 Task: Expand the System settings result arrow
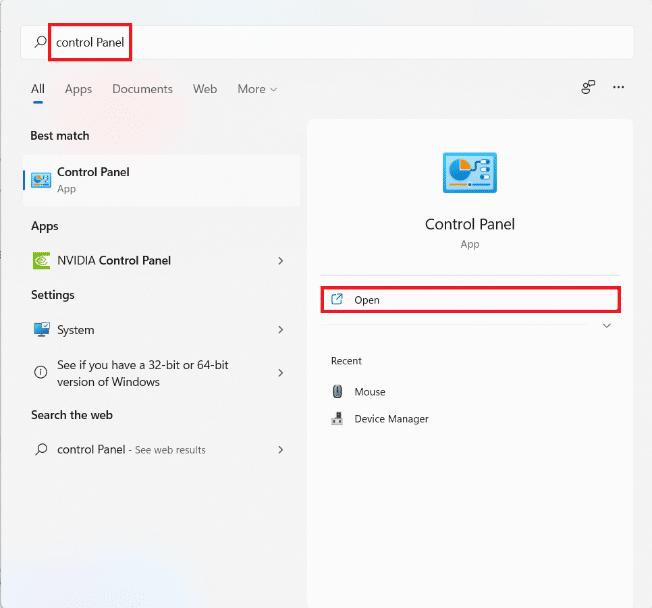tap(281, 330)
